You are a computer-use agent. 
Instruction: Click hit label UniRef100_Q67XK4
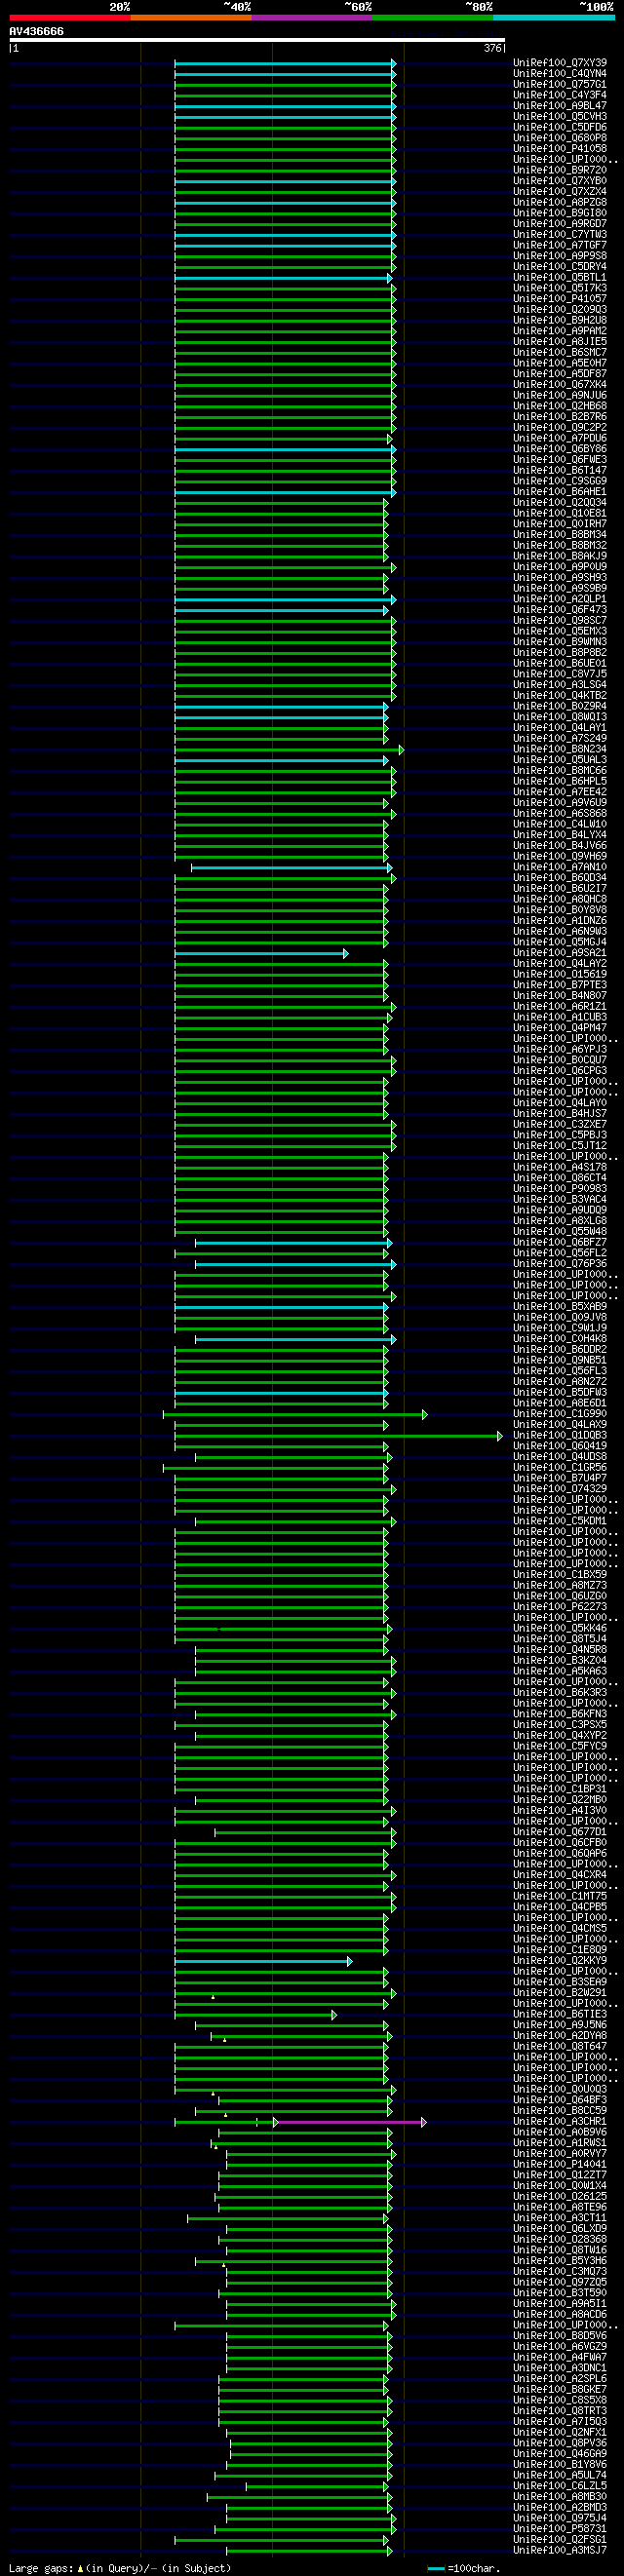pos(560,385)
